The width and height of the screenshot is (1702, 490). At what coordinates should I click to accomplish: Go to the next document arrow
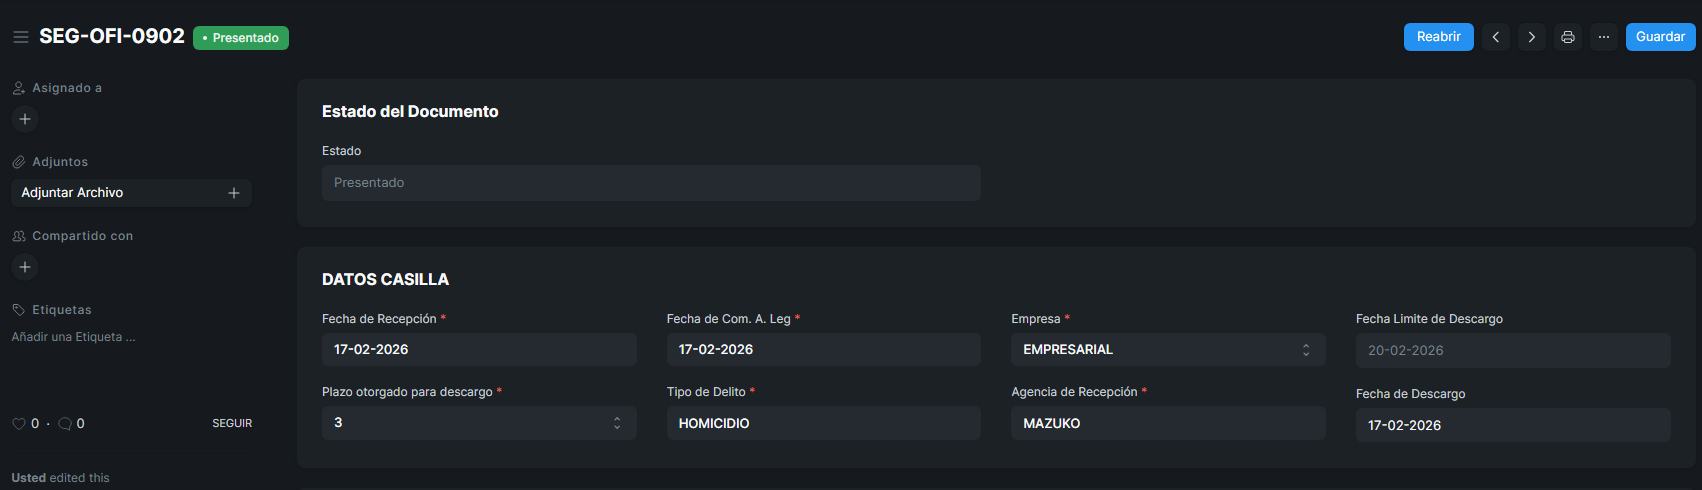coord(1532,37)
